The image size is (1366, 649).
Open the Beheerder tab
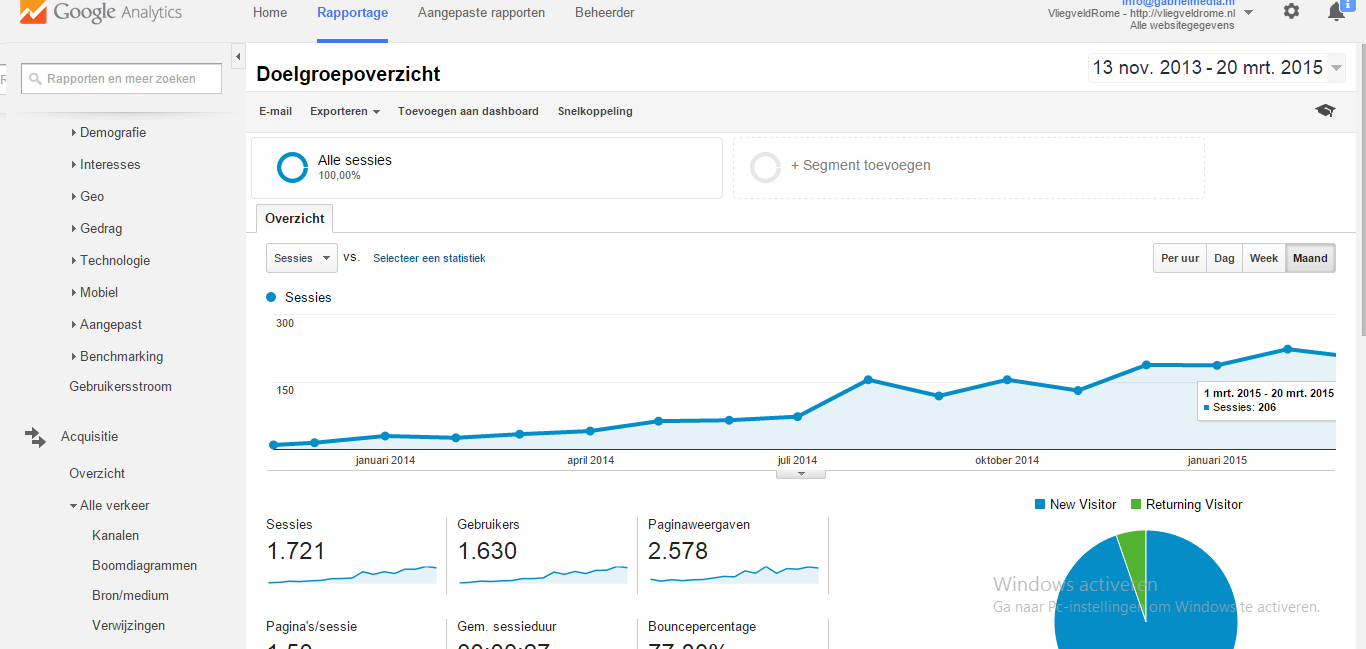coord(605,13)
